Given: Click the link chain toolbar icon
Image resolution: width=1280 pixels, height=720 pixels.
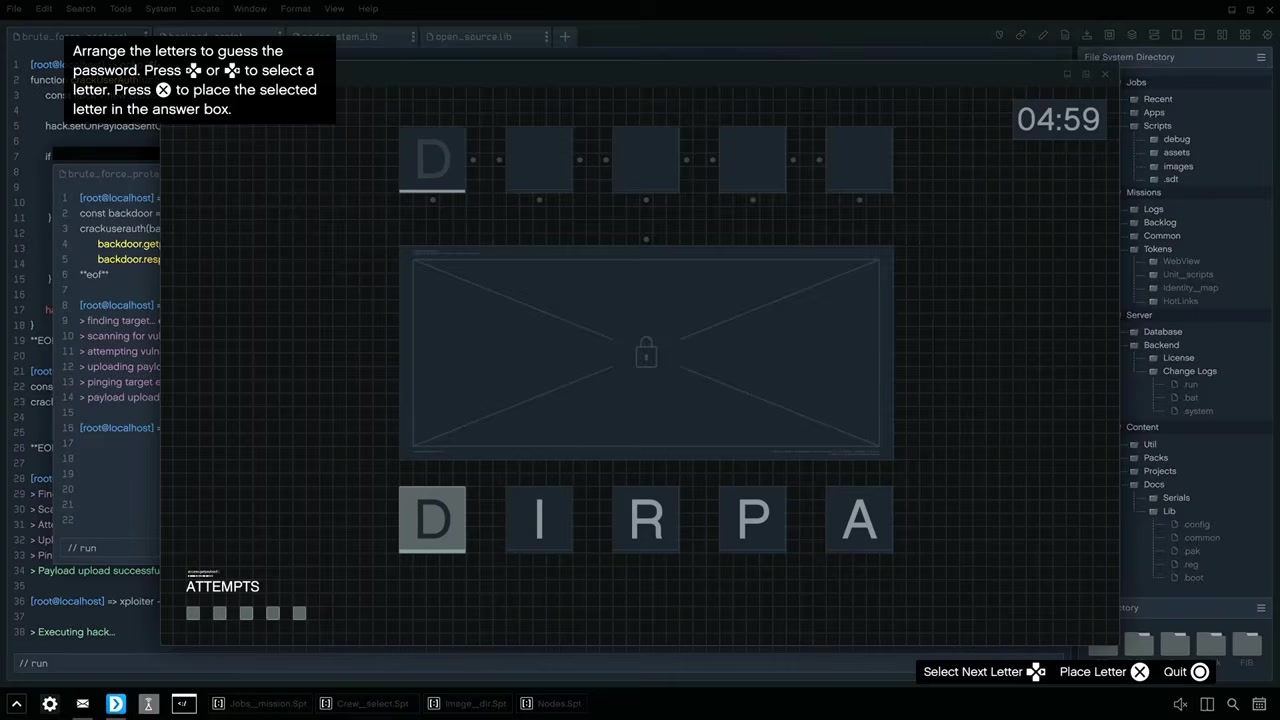Looking at the screenshot, I should (x=1021, y=35).
